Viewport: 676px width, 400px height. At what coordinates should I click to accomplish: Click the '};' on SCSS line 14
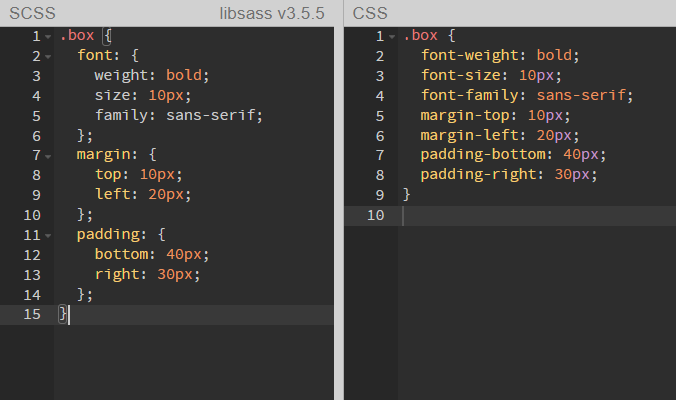(x=85, y=294)
